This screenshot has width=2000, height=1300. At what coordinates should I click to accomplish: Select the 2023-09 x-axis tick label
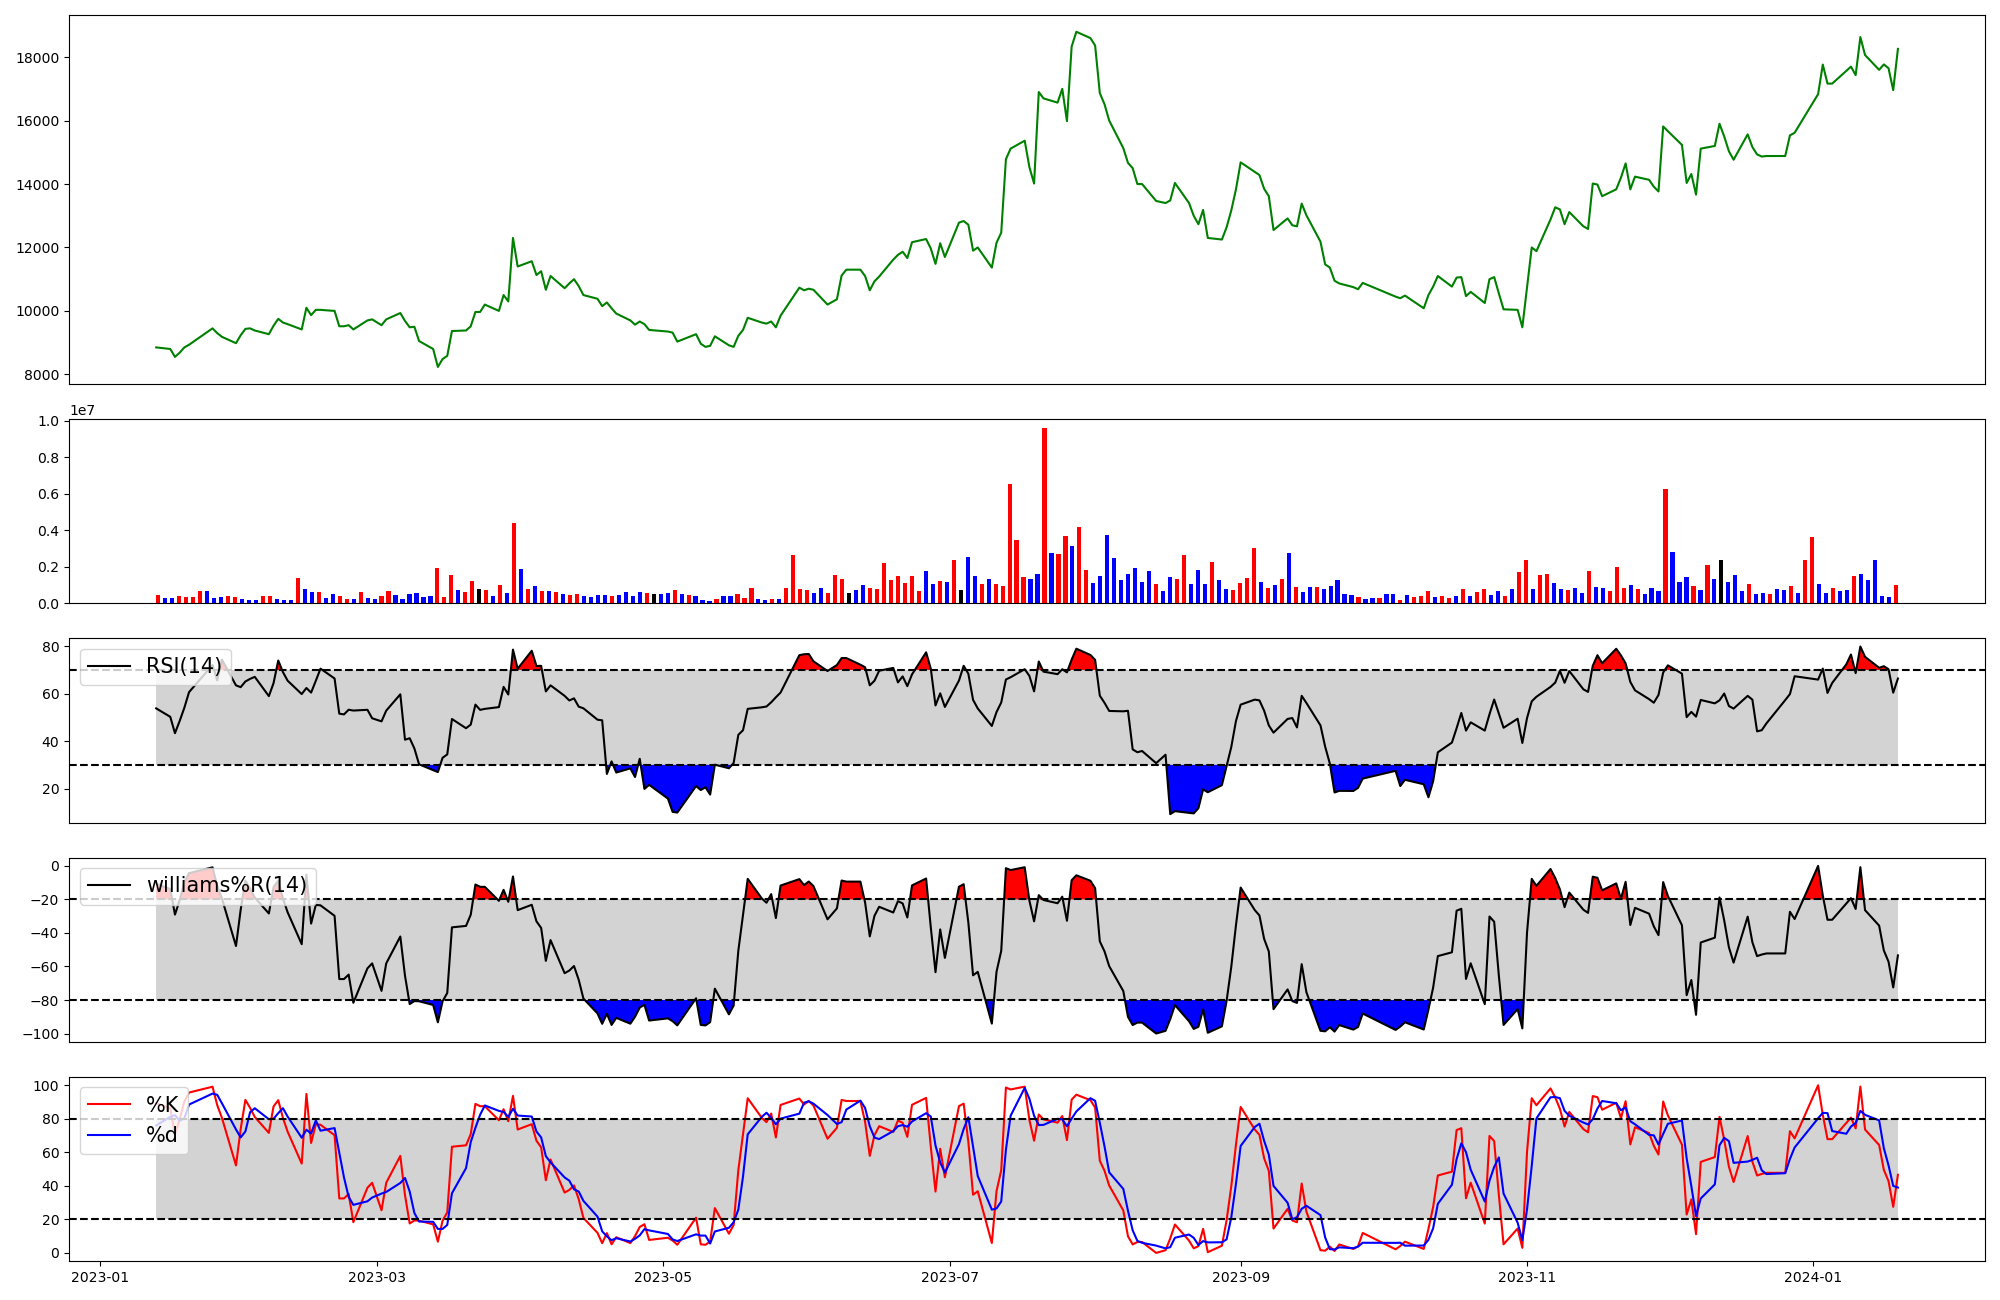point(1240,1277)
